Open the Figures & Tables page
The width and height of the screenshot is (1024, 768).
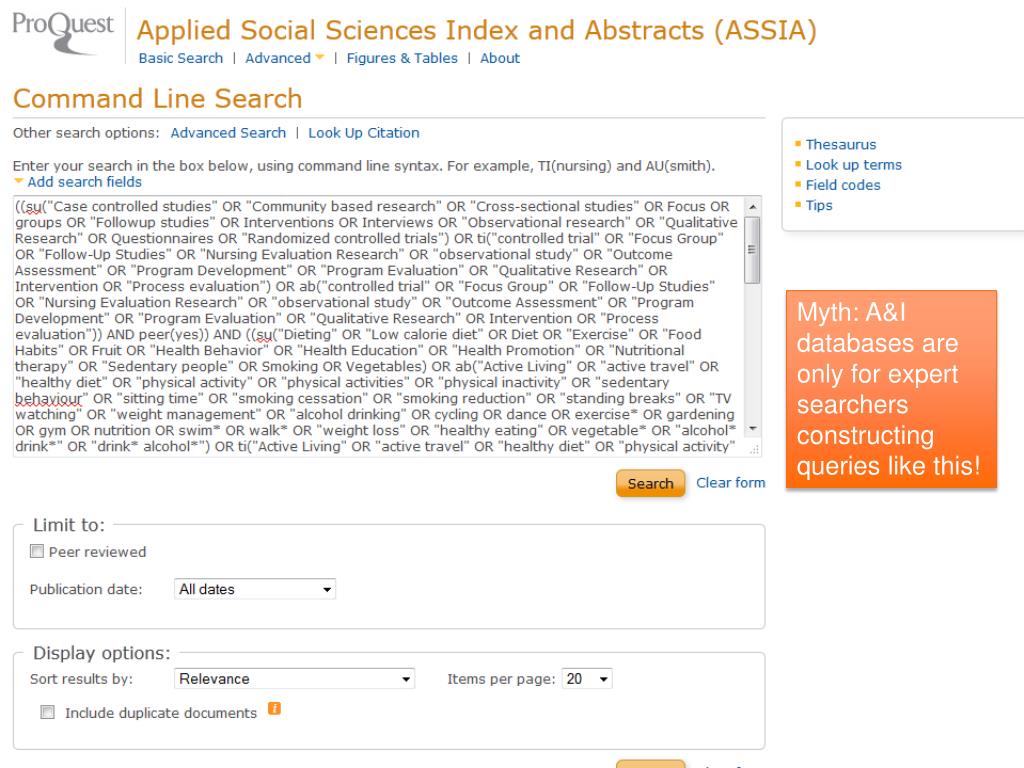402,58
